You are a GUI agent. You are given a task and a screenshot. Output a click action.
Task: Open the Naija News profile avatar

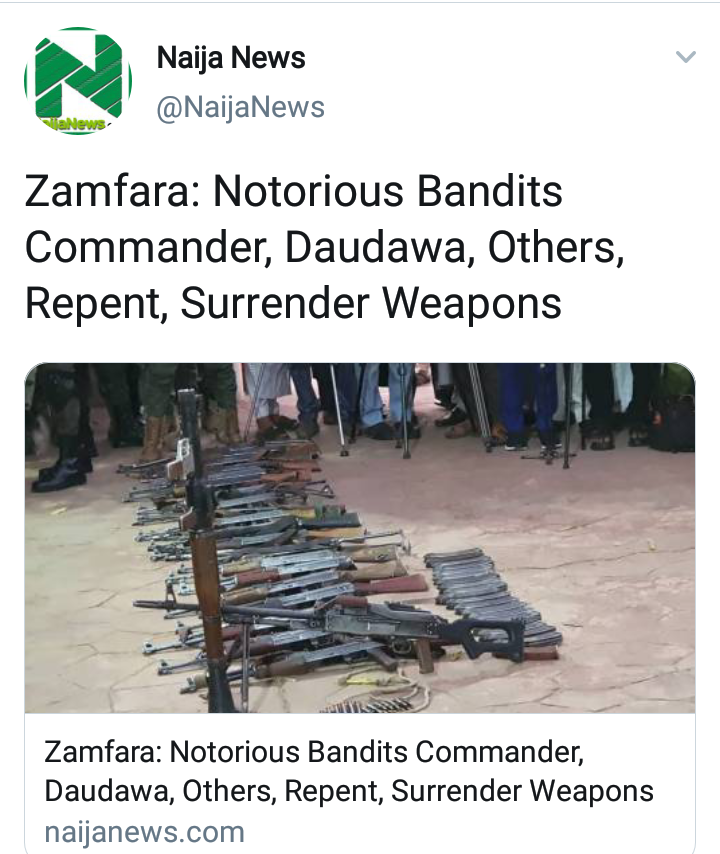[x=78, y=81]
